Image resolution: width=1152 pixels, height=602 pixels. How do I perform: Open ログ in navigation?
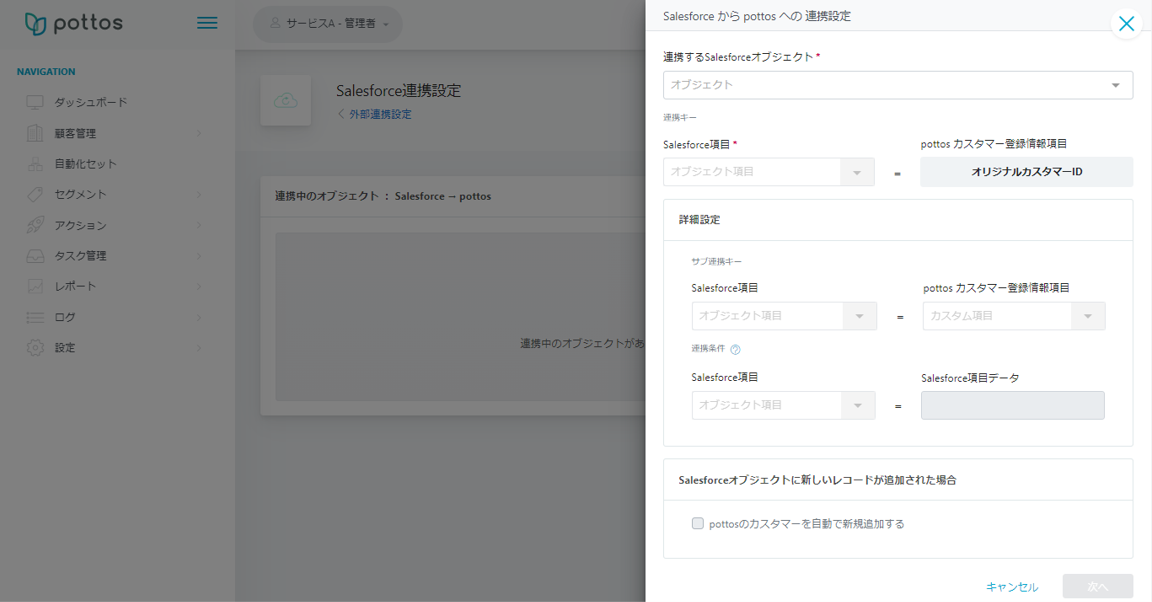point(65,317)
